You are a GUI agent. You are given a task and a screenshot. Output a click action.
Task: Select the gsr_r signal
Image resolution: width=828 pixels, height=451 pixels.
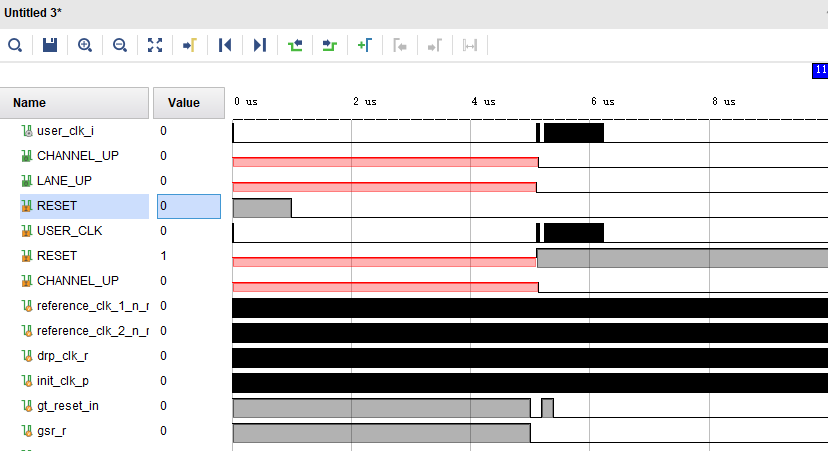[51, 431]
